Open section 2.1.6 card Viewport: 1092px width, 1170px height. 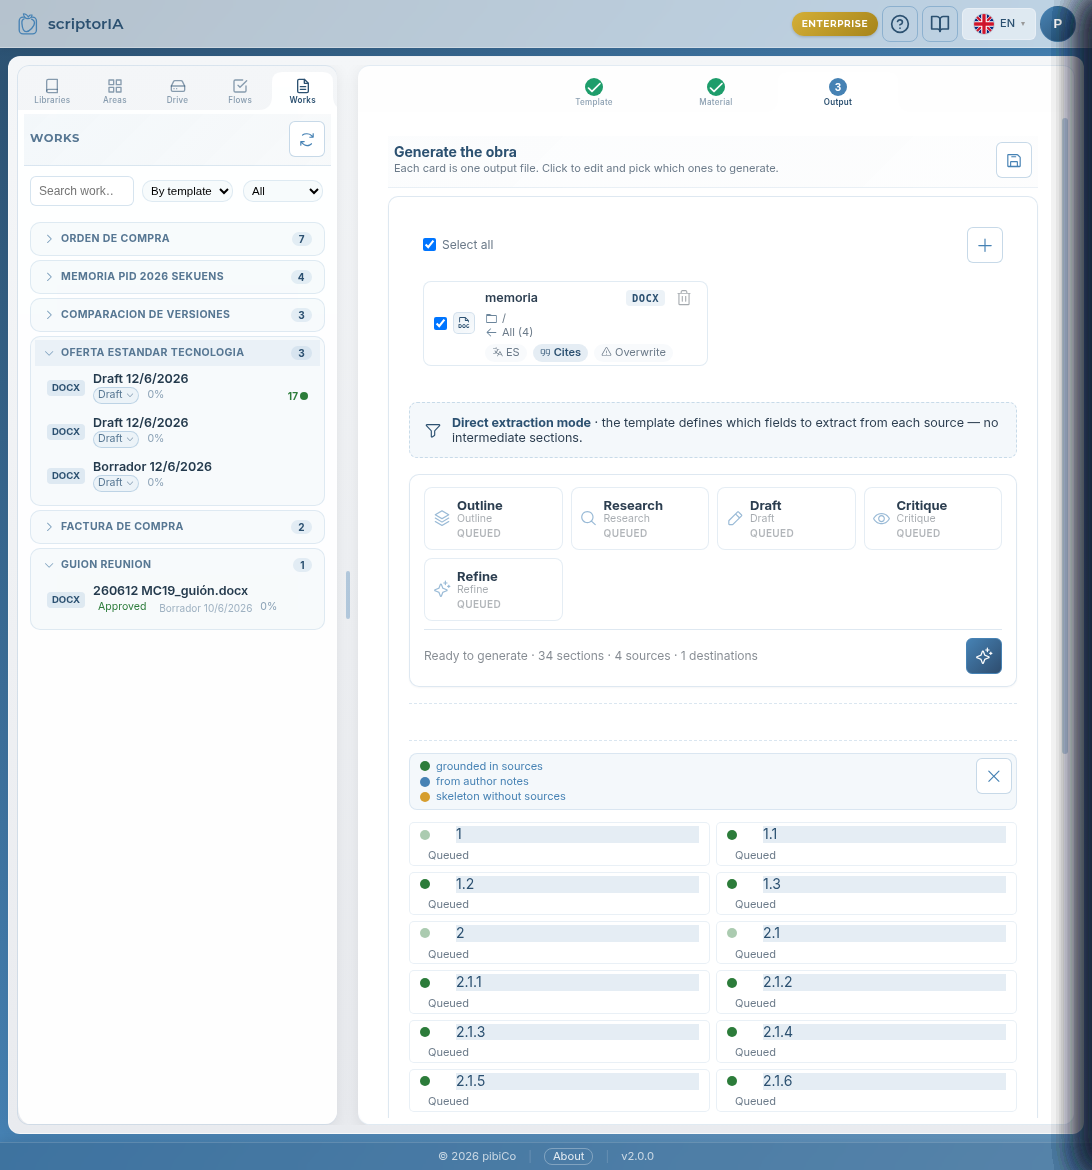pos(866,1090)
